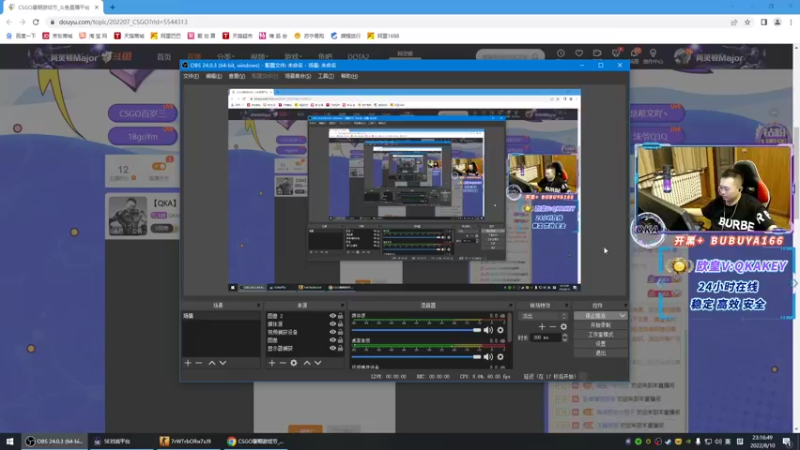Viewport: 800px width, 450px height.
Task: Toggle lock of fifth source row
Action: [340, 348]
